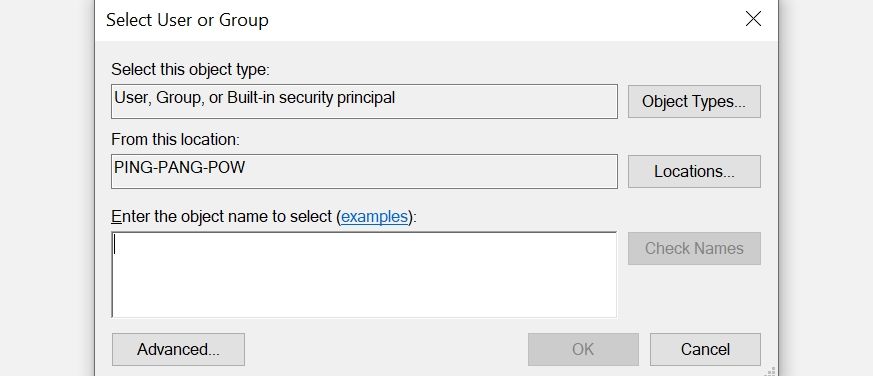The width and height of the screenshot is (873, 376).
Task: Select the 'User, Group, or Built-in' text
Action: click(254, 98)
